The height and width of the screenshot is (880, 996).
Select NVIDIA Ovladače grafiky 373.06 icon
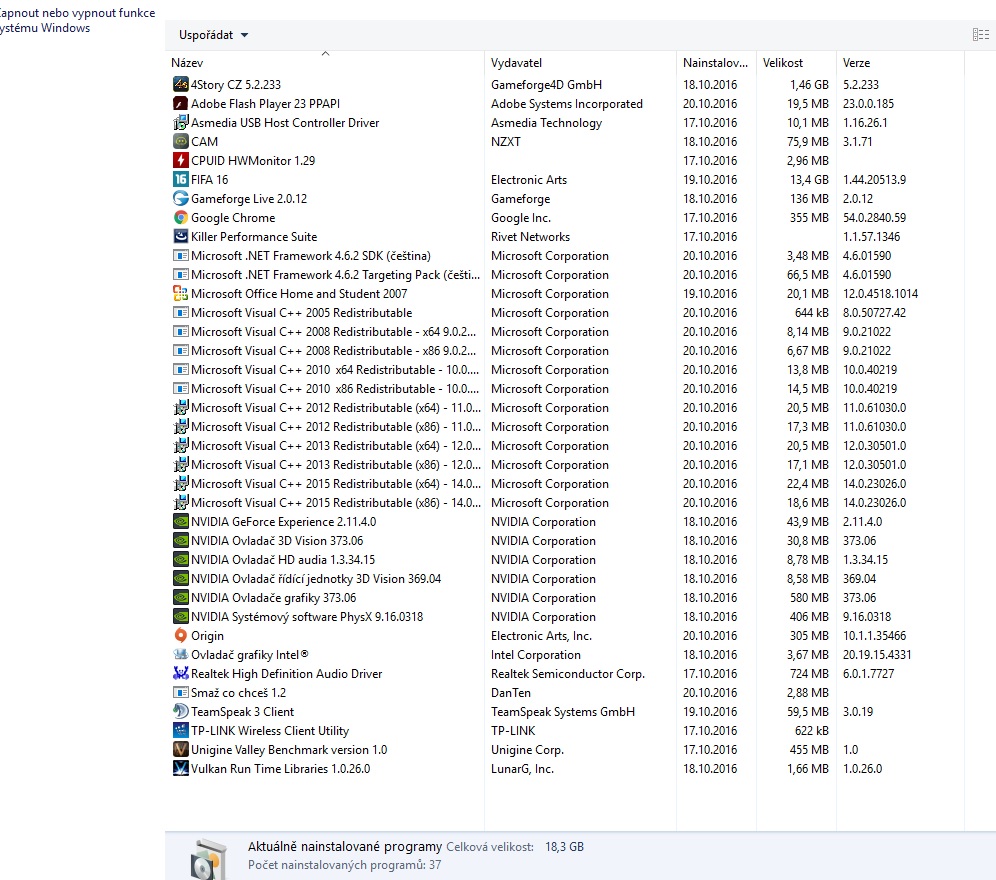point(180,598)
